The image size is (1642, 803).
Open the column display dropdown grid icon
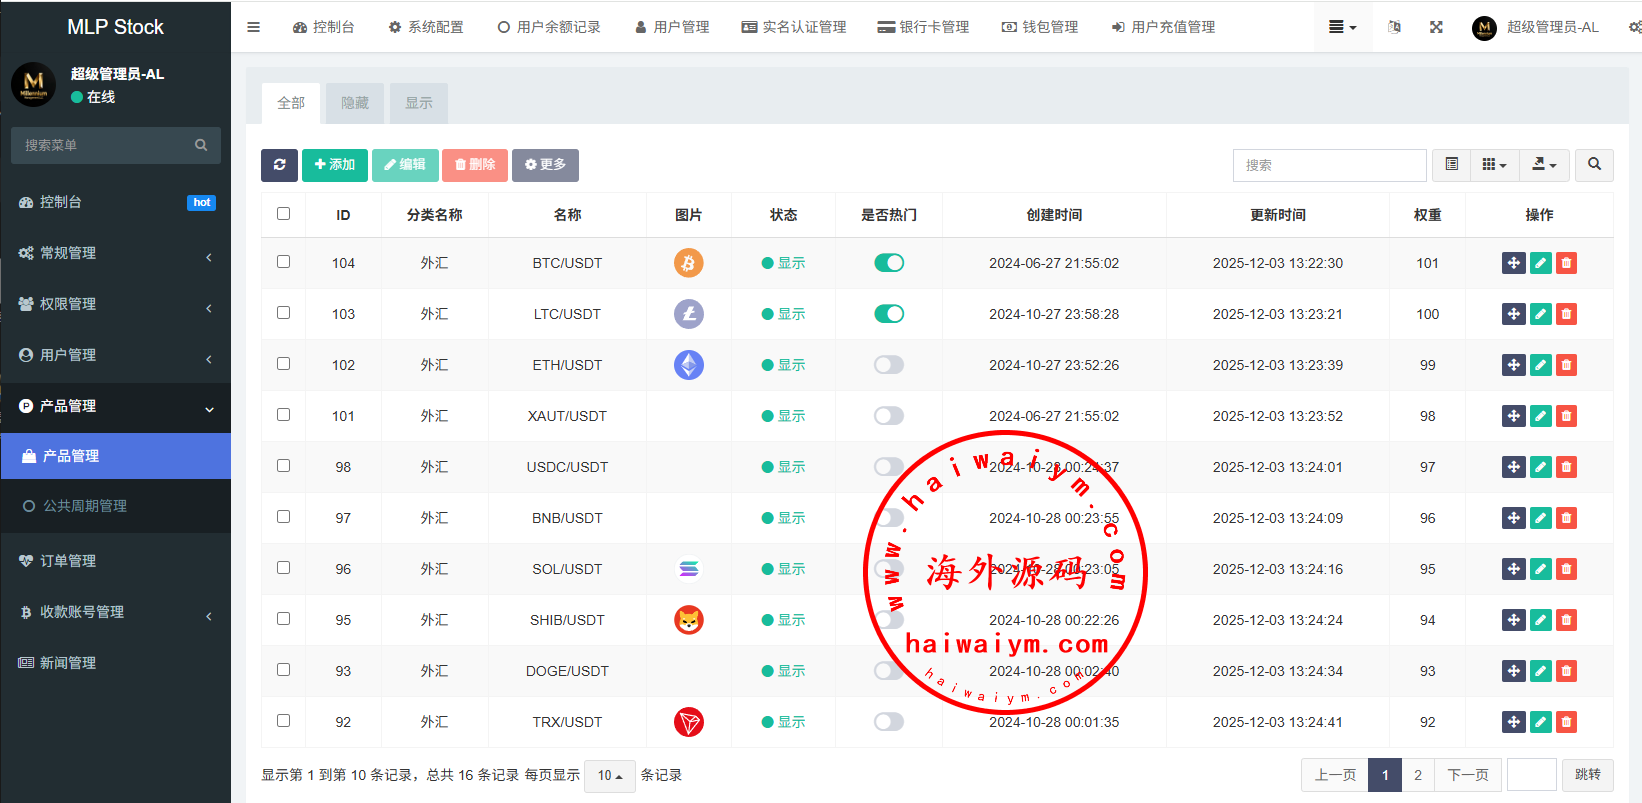click(1494, 165)
